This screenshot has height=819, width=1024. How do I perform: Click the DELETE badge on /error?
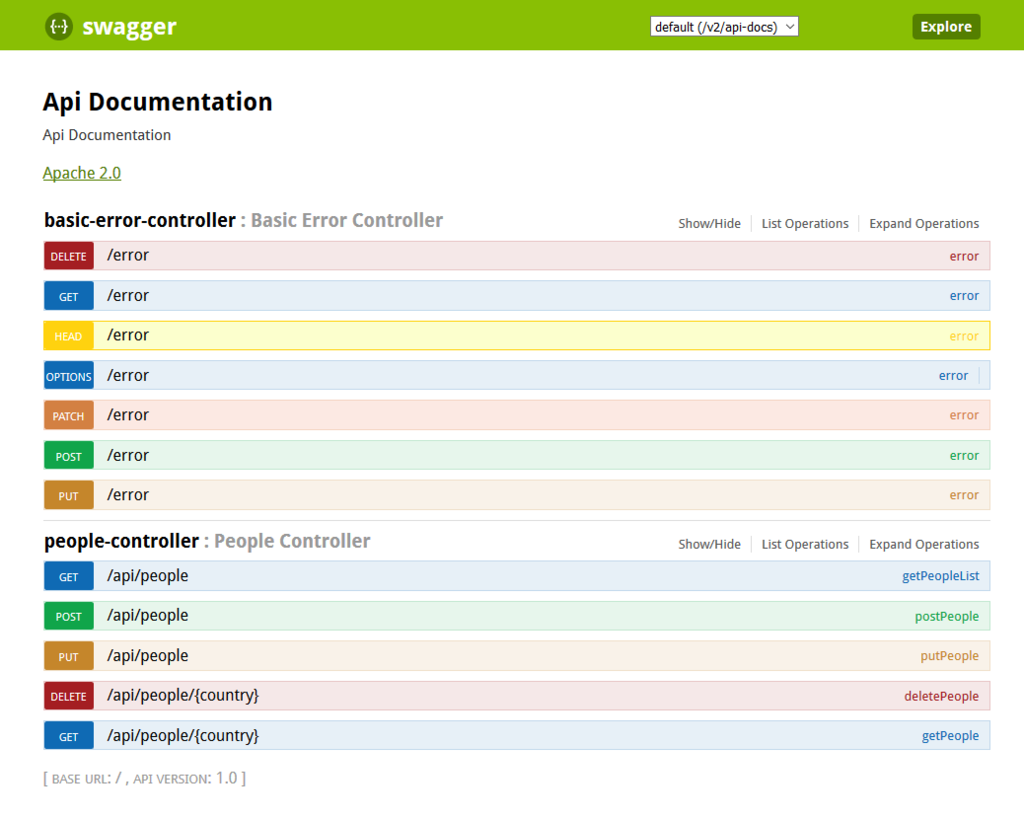69,256
